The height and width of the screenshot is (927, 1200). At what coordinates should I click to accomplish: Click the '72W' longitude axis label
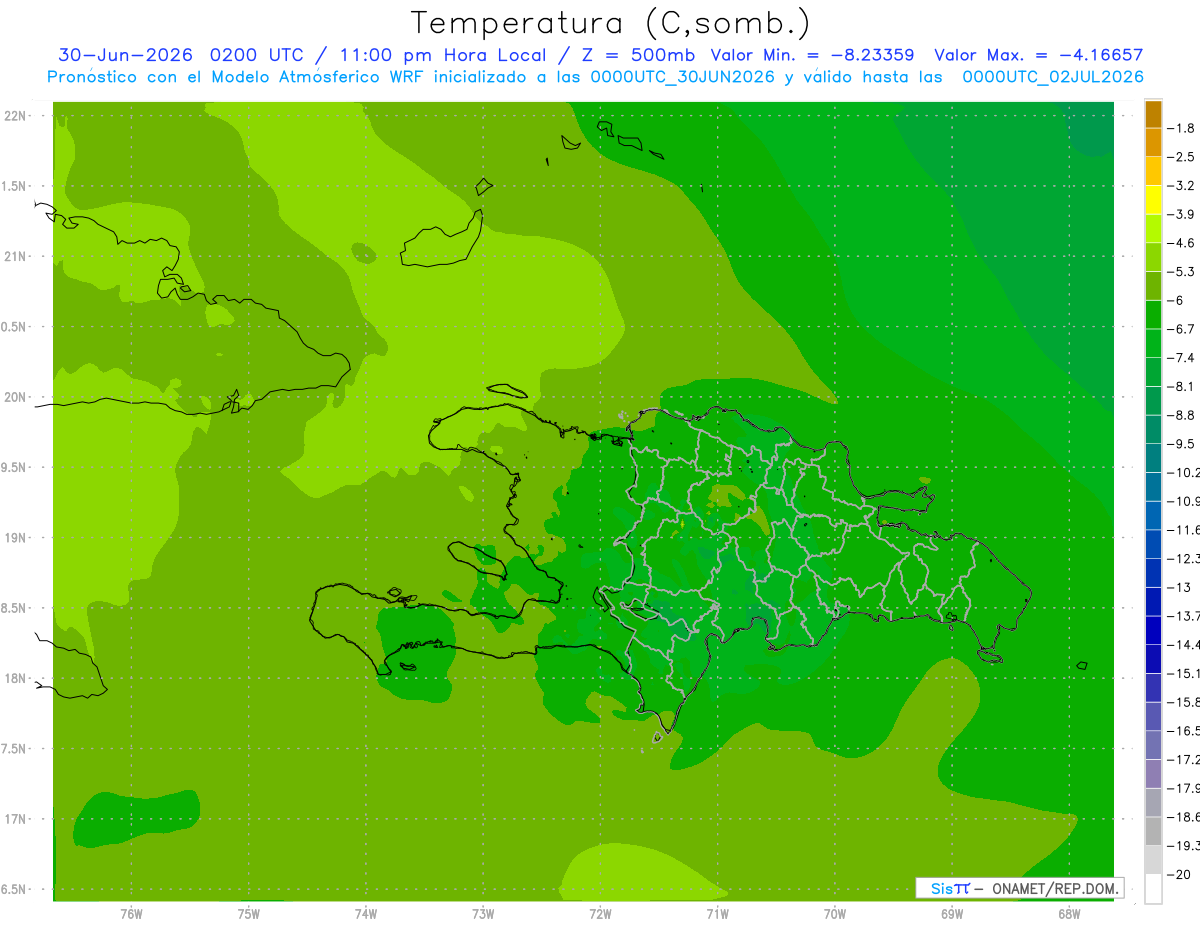[x=600, y=913]
